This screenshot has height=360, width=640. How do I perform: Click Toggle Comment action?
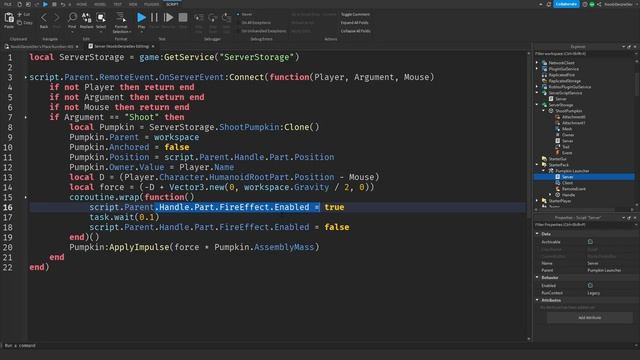(355, 14)
